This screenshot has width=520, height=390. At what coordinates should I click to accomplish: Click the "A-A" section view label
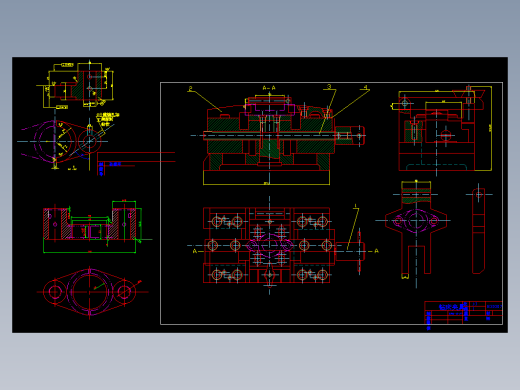coord(269,88)
